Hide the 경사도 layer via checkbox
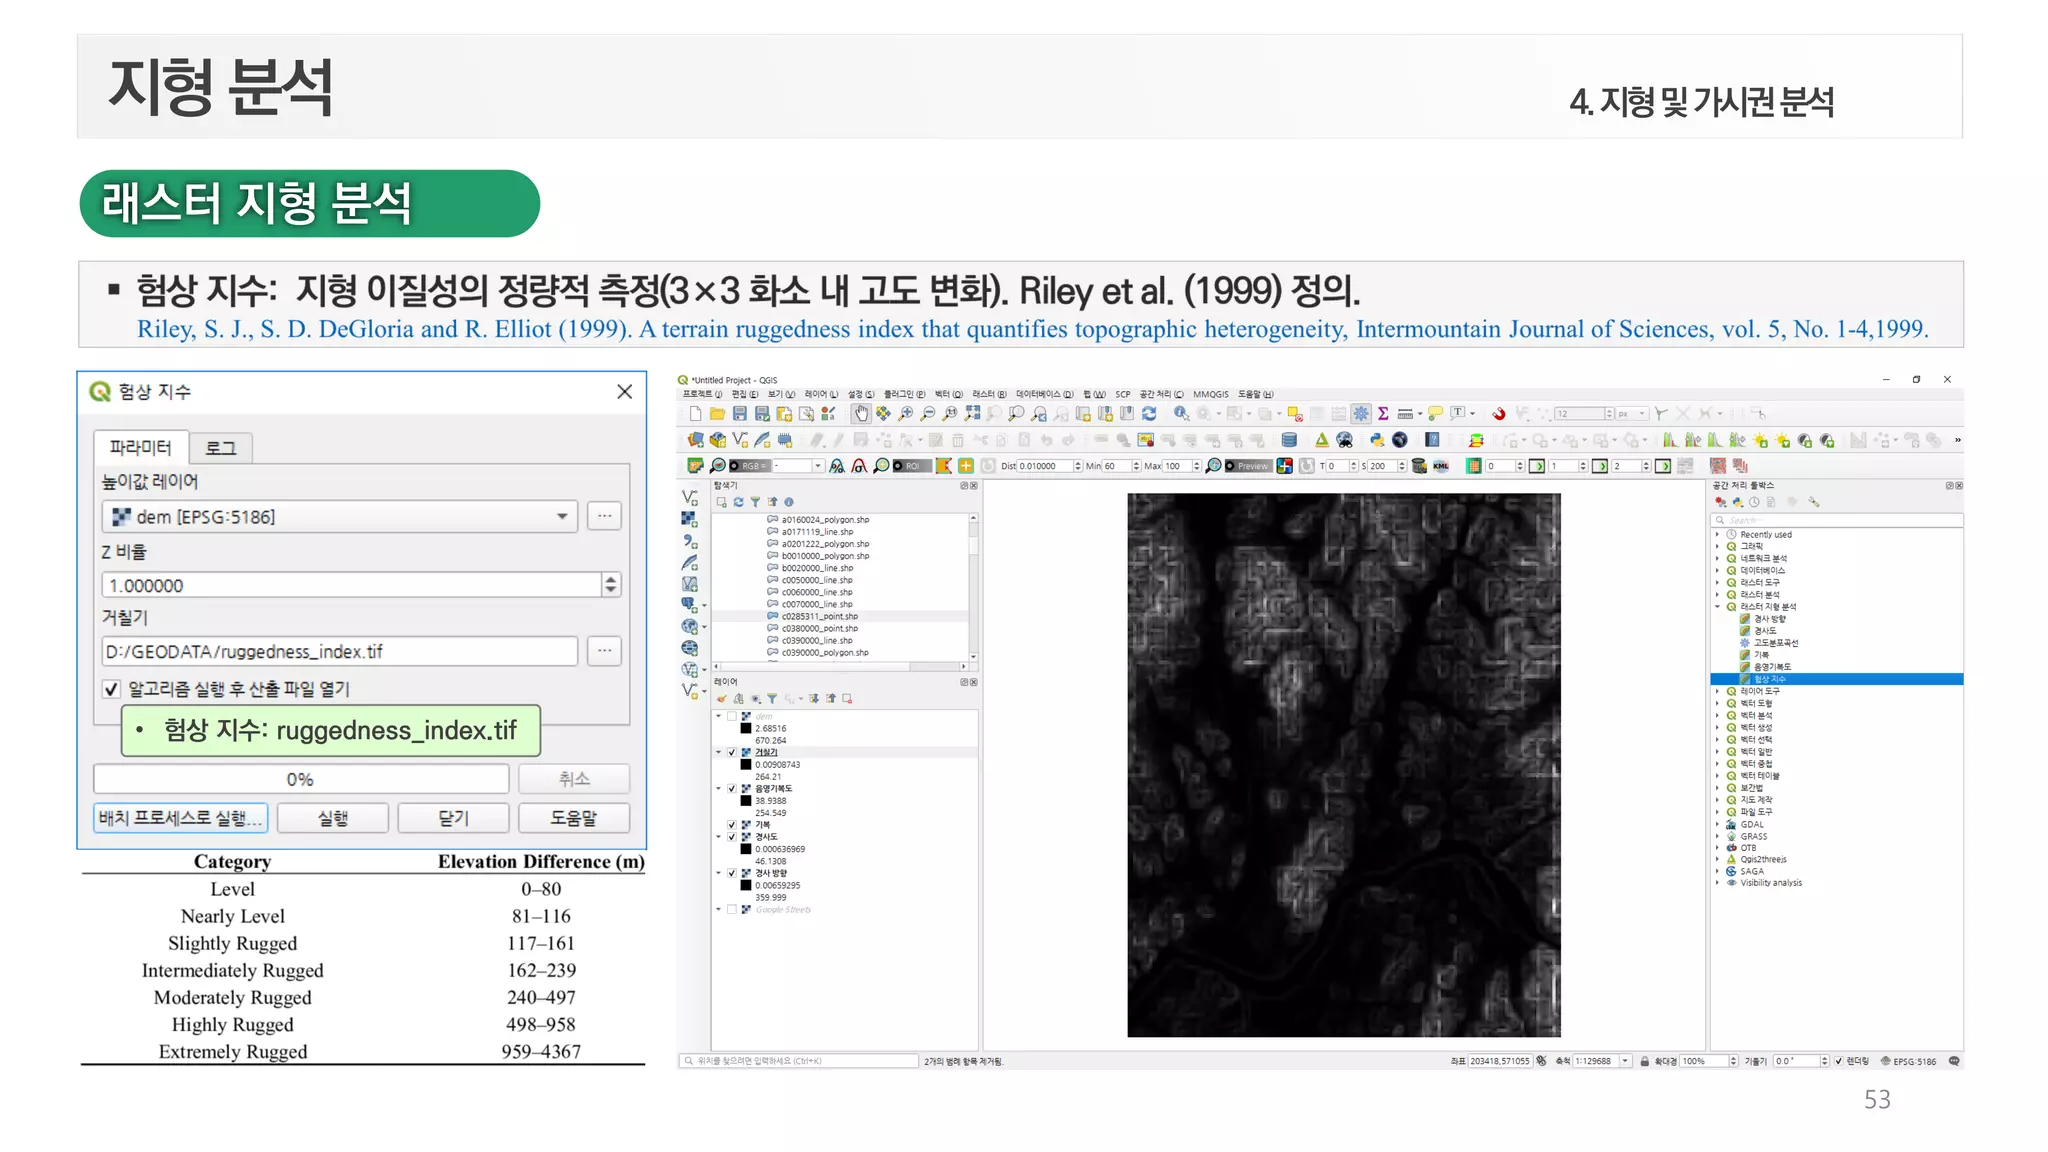Screen dimensions: 2048x1152 point(732,837)
